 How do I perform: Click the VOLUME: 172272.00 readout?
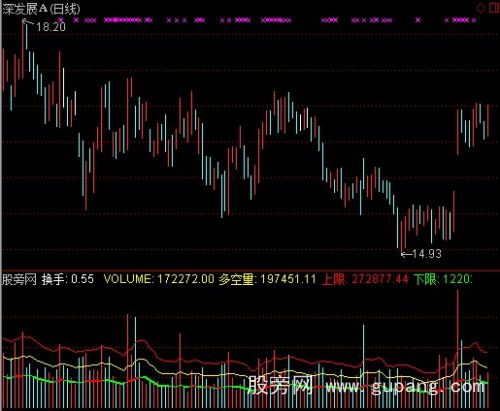(x=159, y=279)
